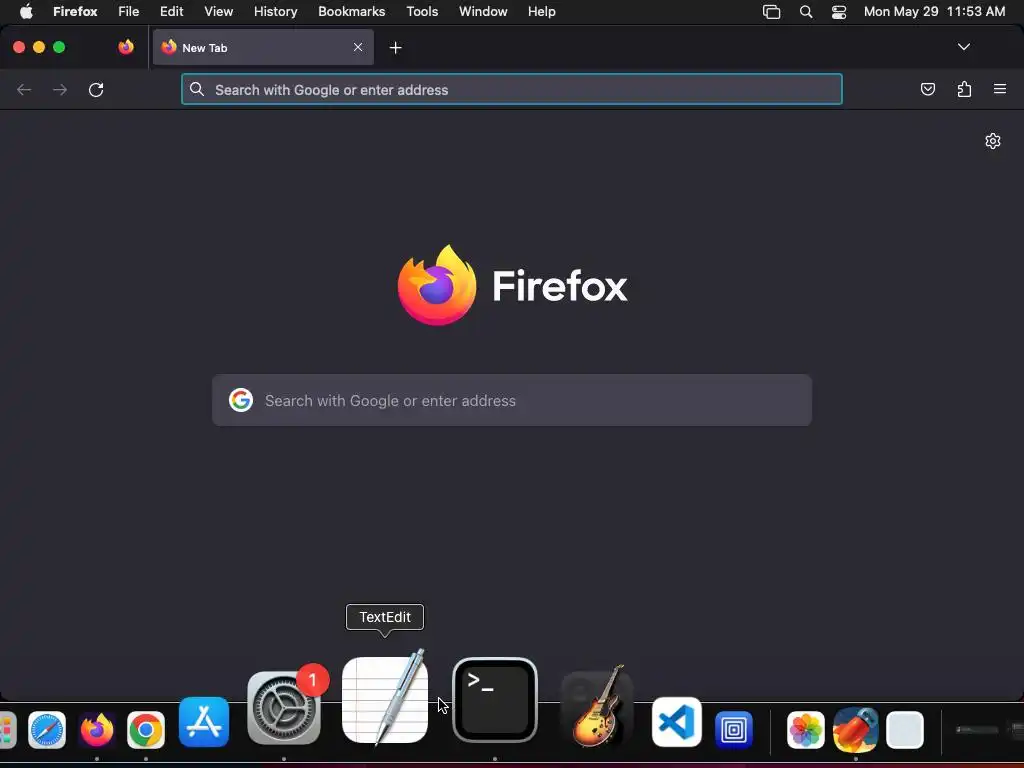
Task: Open the File menu
Action: 129,12
